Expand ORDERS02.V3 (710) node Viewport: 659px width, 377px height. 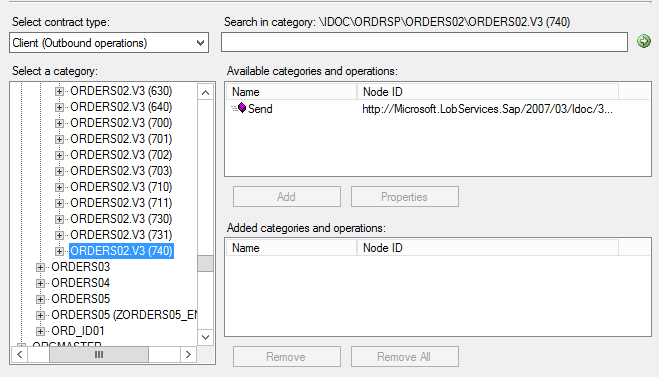(59, 187)
